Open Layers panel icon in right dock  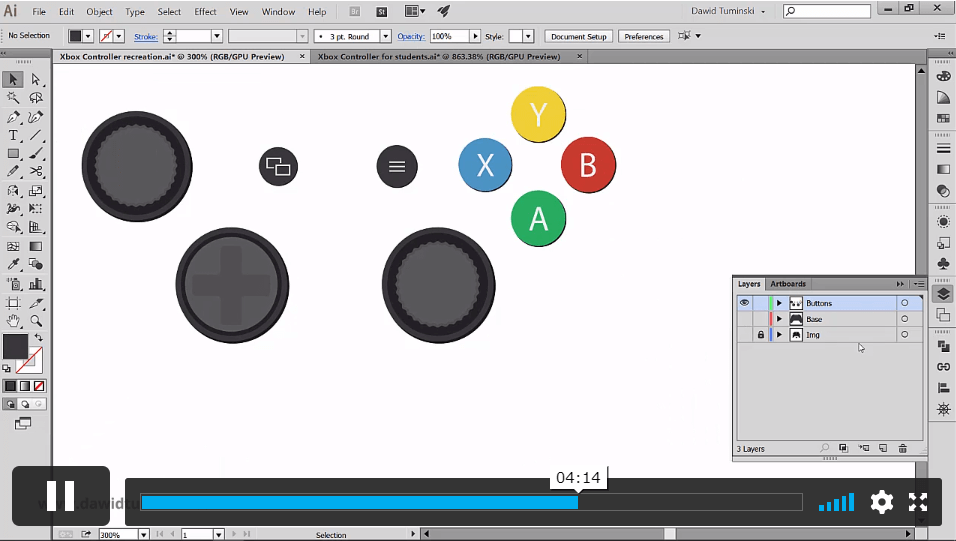click(x=943, y=294)
